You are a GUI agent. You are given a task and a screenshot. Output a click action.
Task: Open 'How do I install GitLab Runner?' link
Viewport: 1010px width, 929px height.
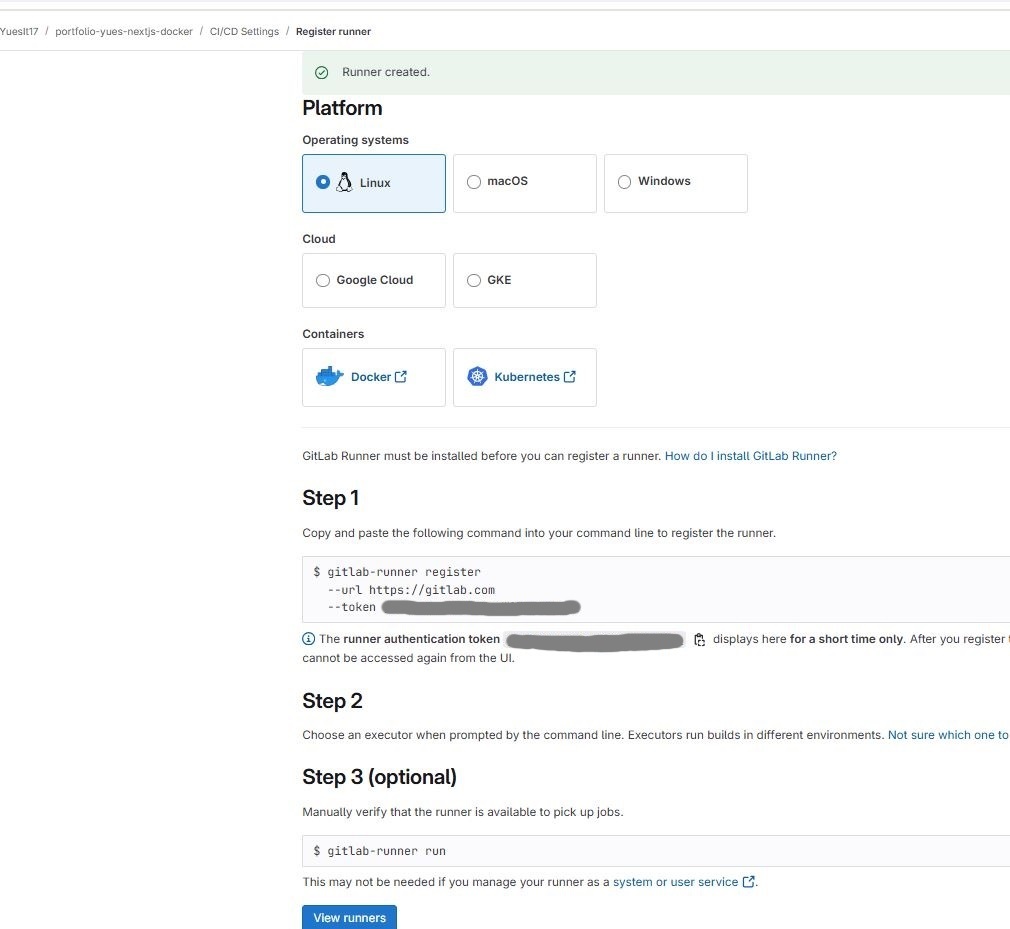point(750,456)
